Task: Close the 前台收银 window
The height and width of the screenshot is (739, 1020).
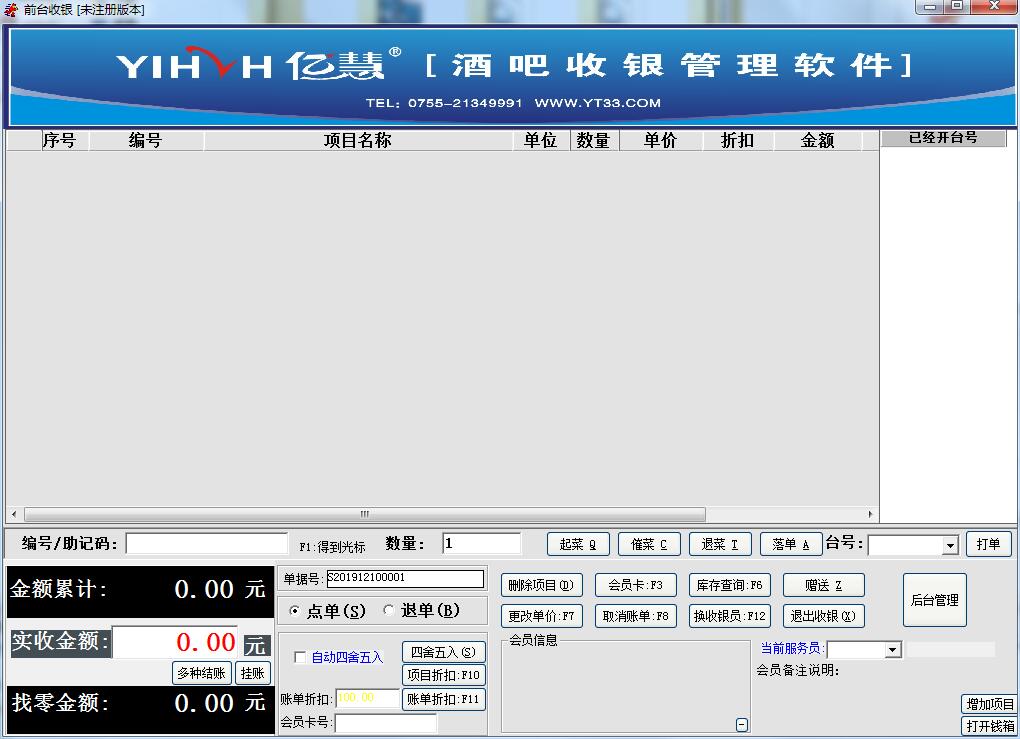Action: coord(994,7)
